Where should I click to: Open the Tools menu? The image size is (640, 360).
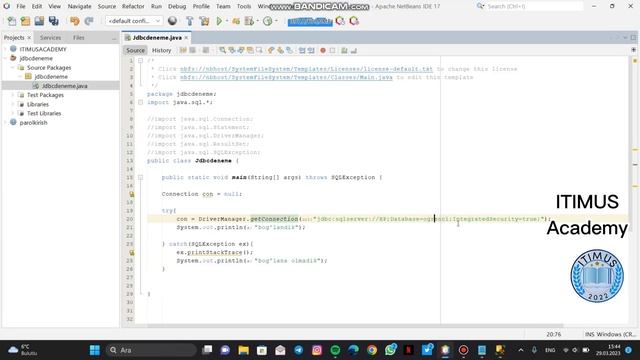pos(244,7)
